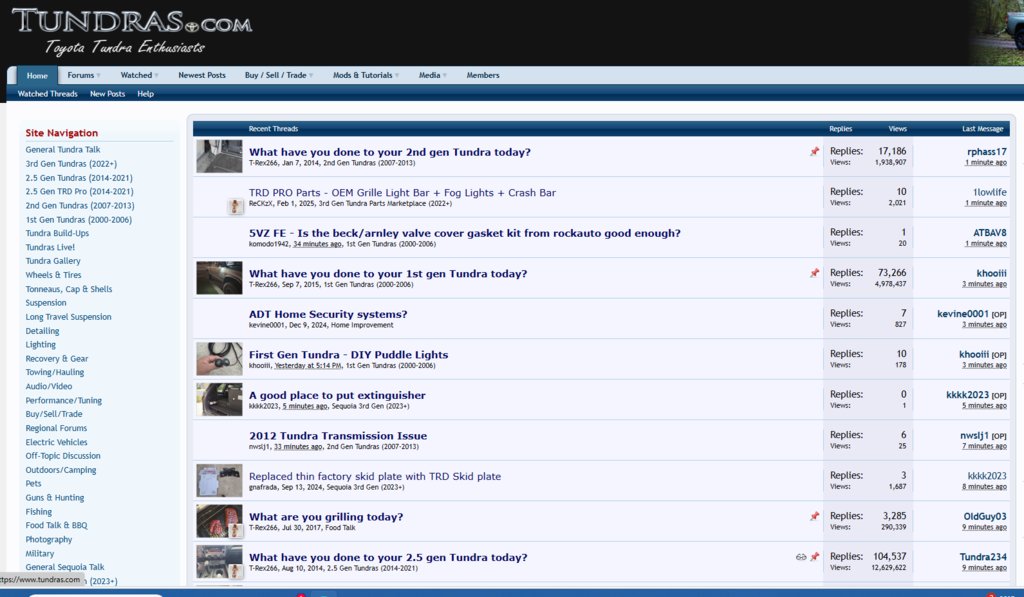Viewport: 1024px width, 597px height.
Task: Open Electric Vehicles sidebar link
Action: 56,442
